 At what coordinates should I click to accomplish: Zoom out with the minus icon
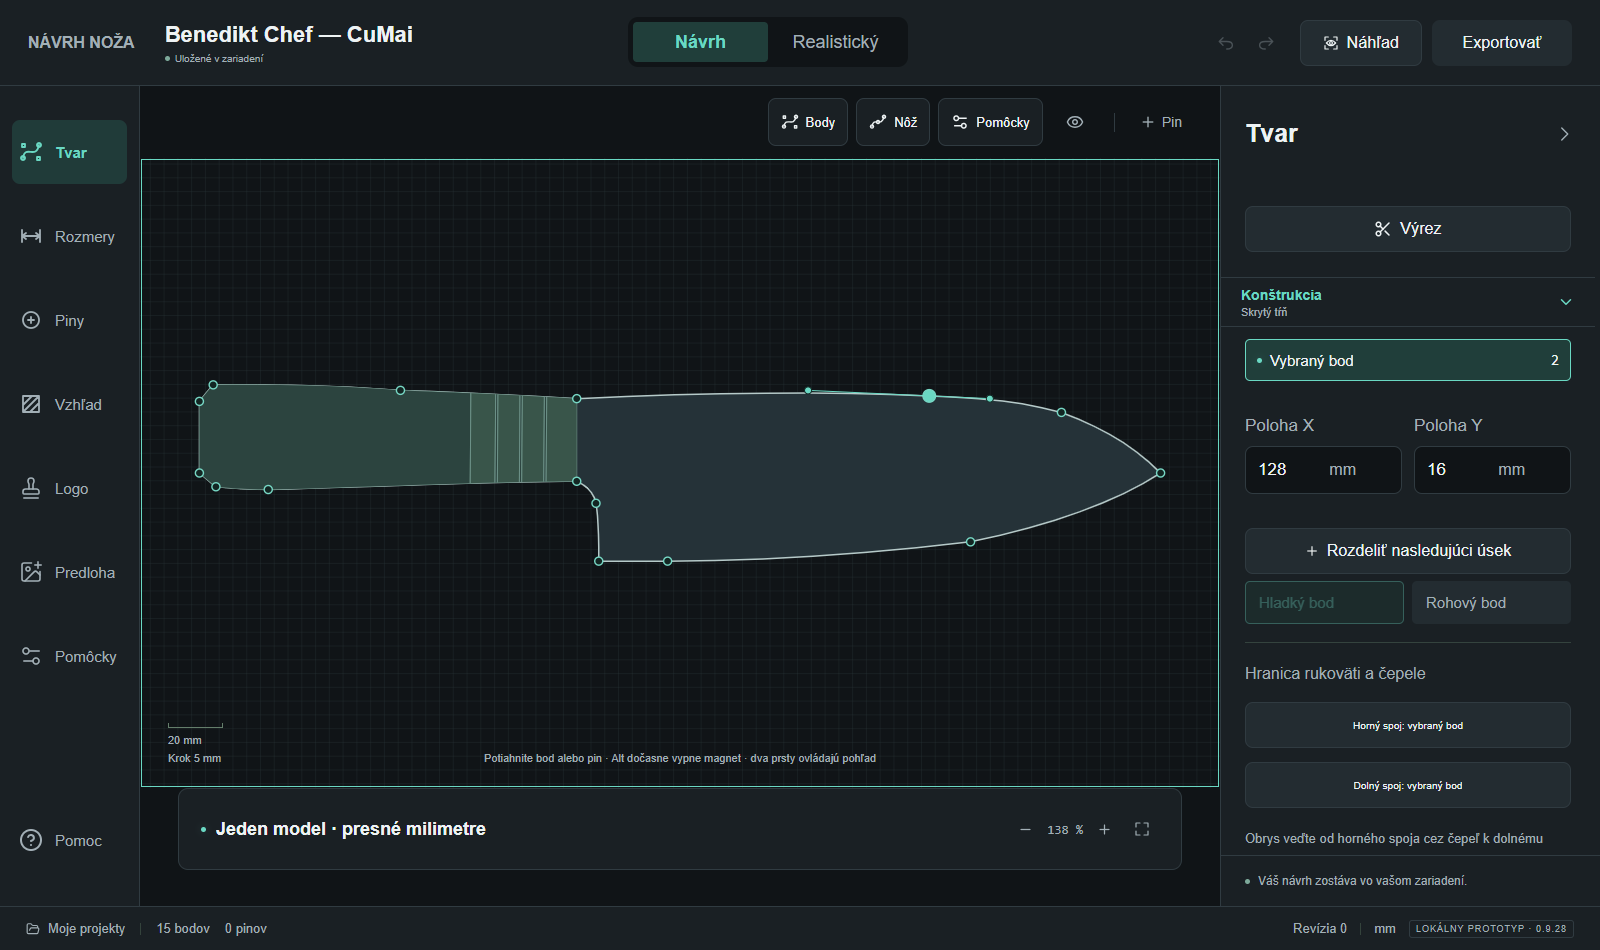[1025, 829]
